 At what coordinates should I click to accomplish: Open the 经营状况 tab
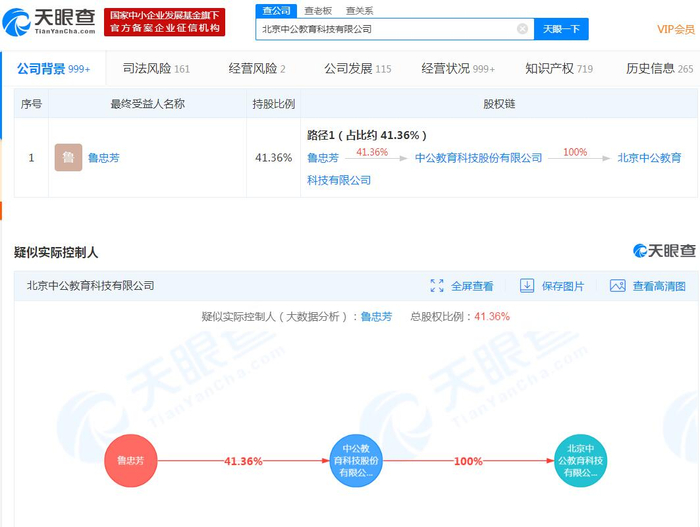(458, 69)
